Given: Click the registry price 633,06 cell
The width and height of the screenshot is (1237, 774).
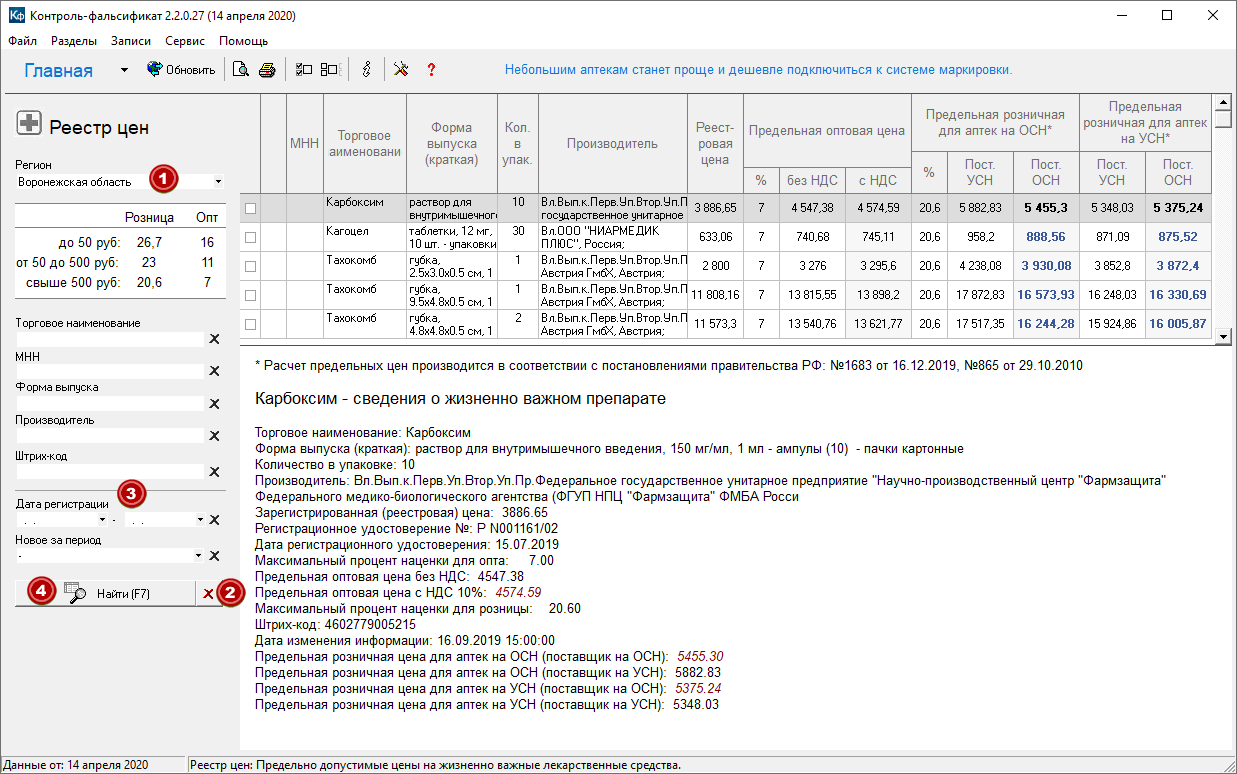Looking at the screenshot, I should point(715,237).
